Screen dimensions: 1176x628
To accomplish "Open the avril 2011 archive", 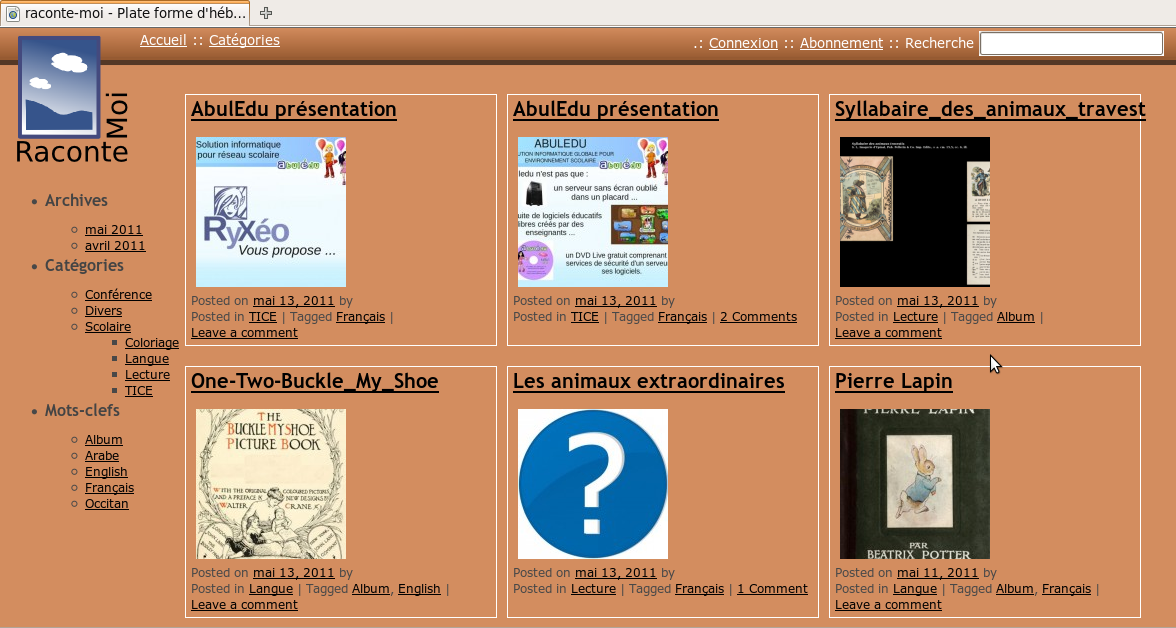I will point(115,245).
